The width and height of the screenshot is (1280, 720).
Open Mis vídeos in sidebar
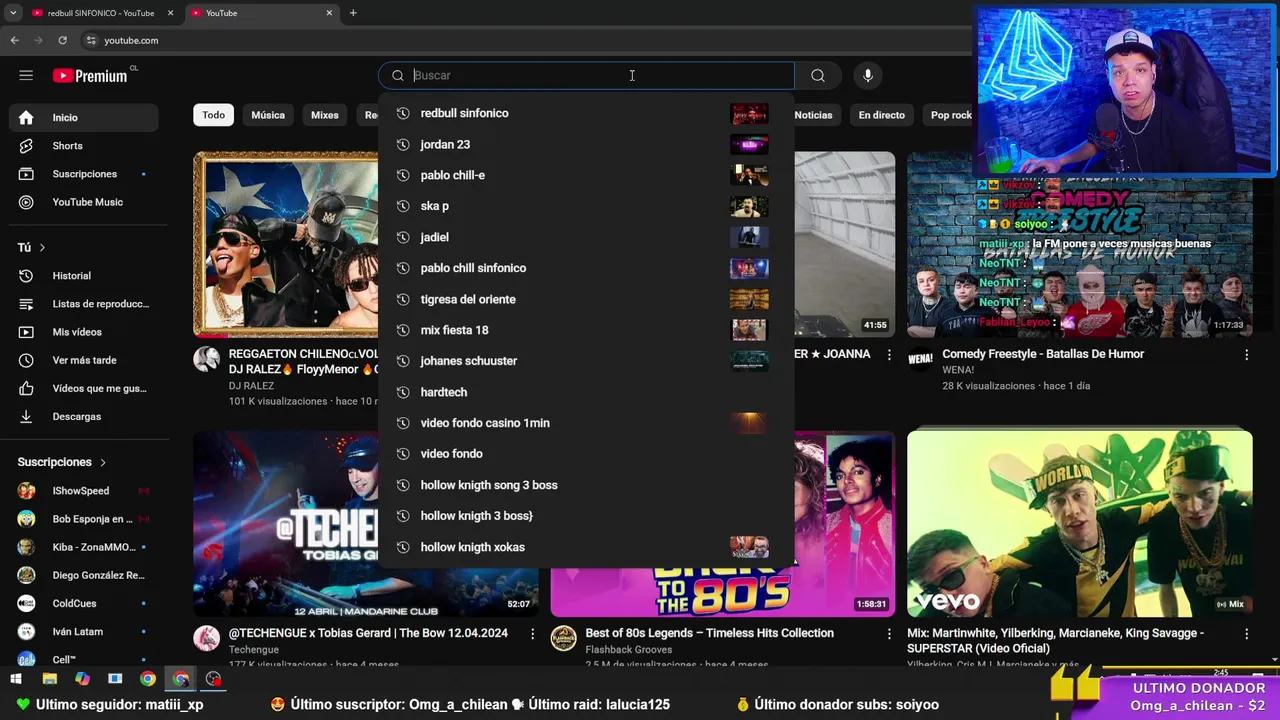(x=84, y=332)
